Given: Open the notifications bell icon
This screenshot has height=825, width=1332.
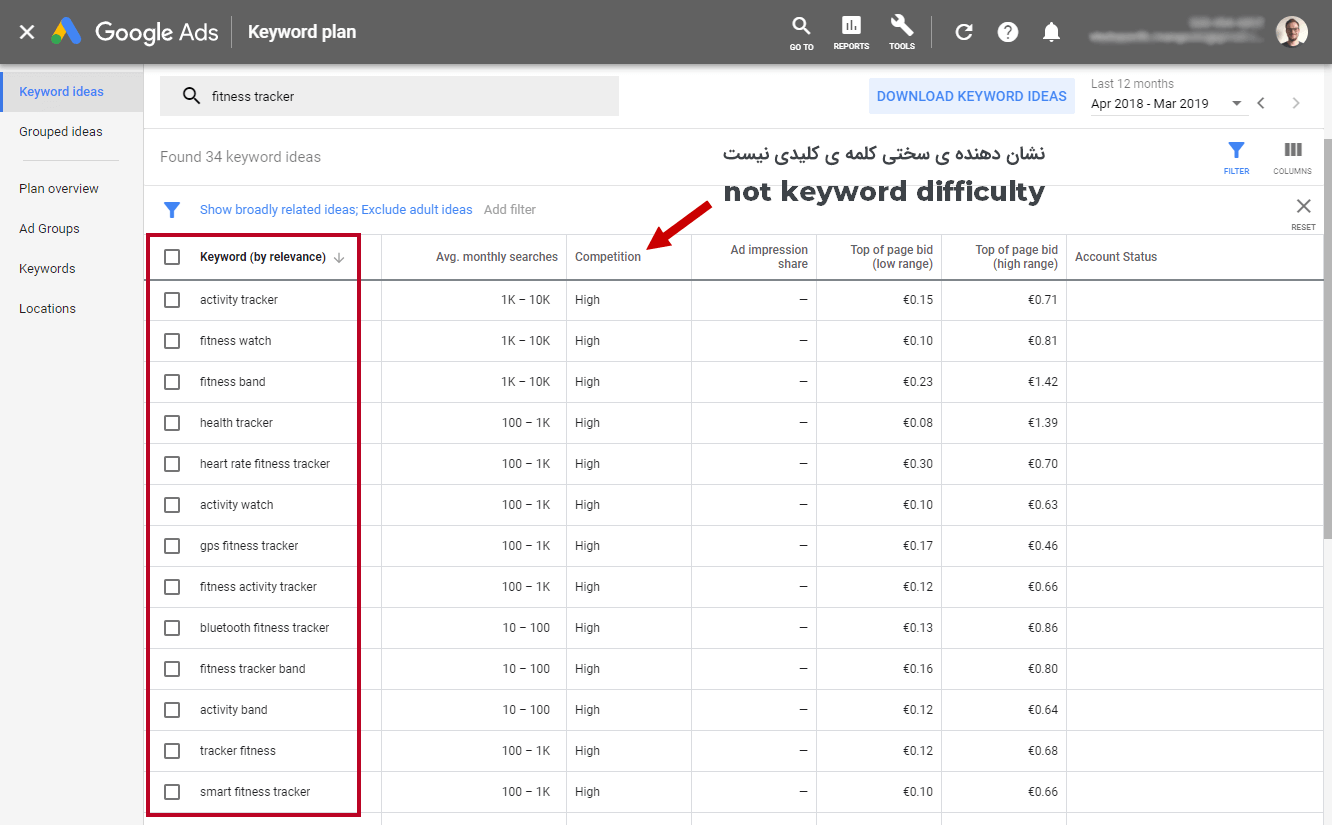Looking at the screenshot, I should point(1051,32).
